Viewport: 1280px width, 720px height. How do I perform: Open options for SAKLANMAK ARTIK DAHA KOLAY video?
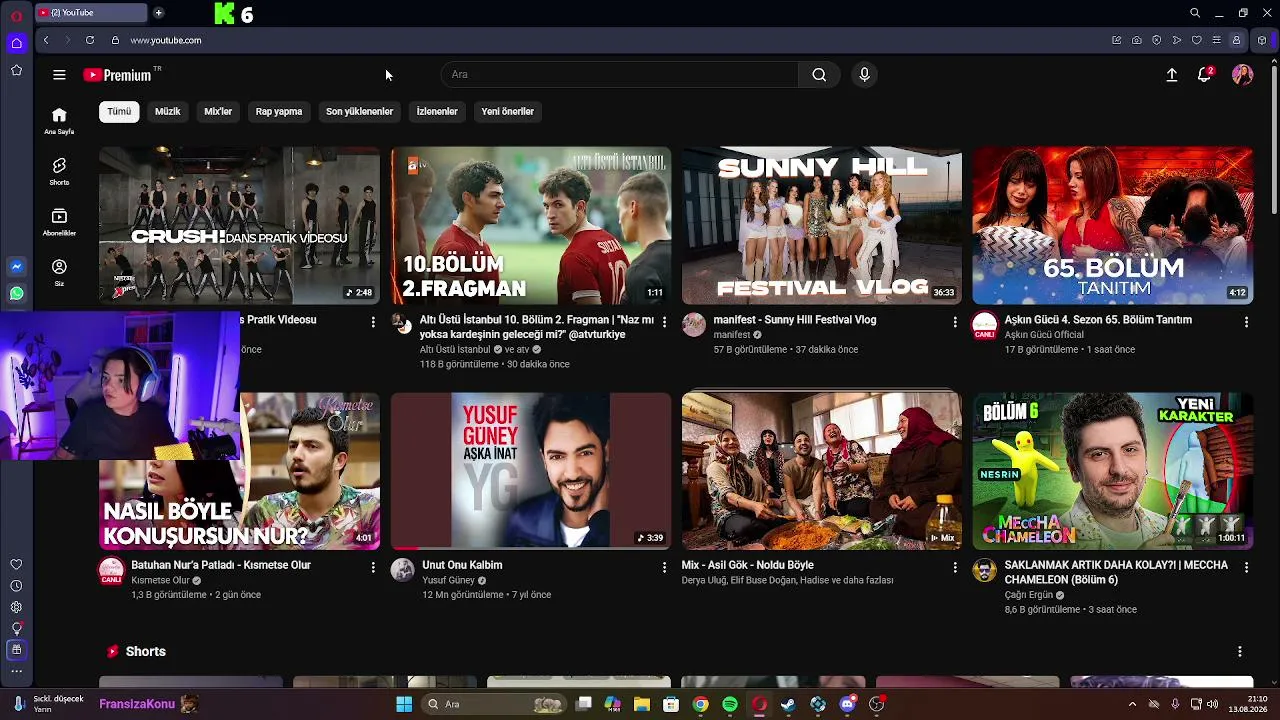coord(1246,567)
